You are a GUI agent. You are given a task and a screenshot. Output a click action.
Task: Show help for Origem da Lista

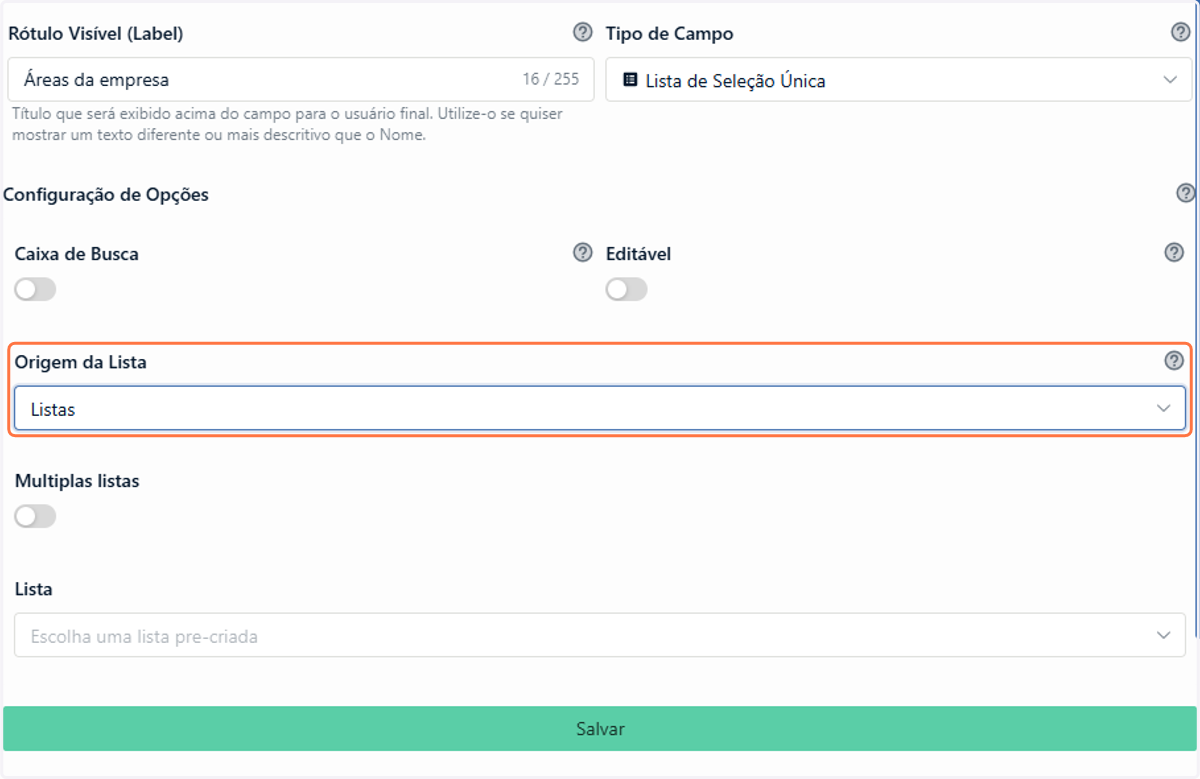click(1175, 361)
